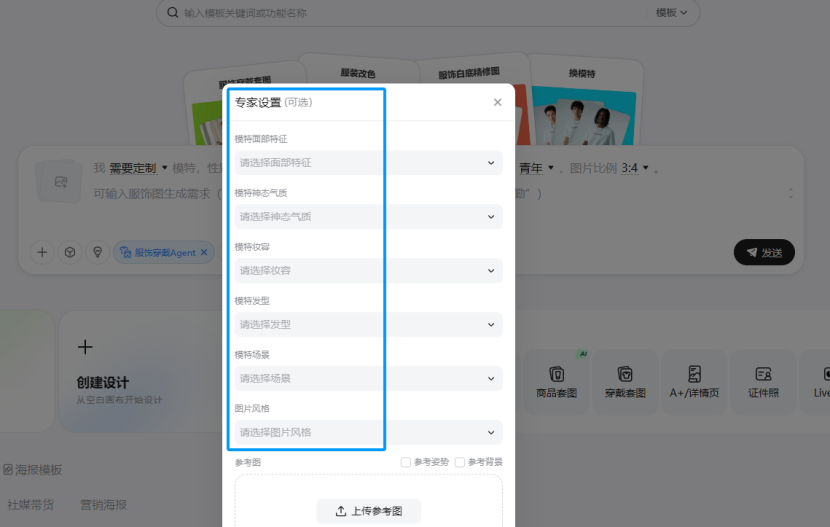The image size is (830, 527).
Task: Click the plus icon in the prompt toolbar
Action: (x=42, y=253)
